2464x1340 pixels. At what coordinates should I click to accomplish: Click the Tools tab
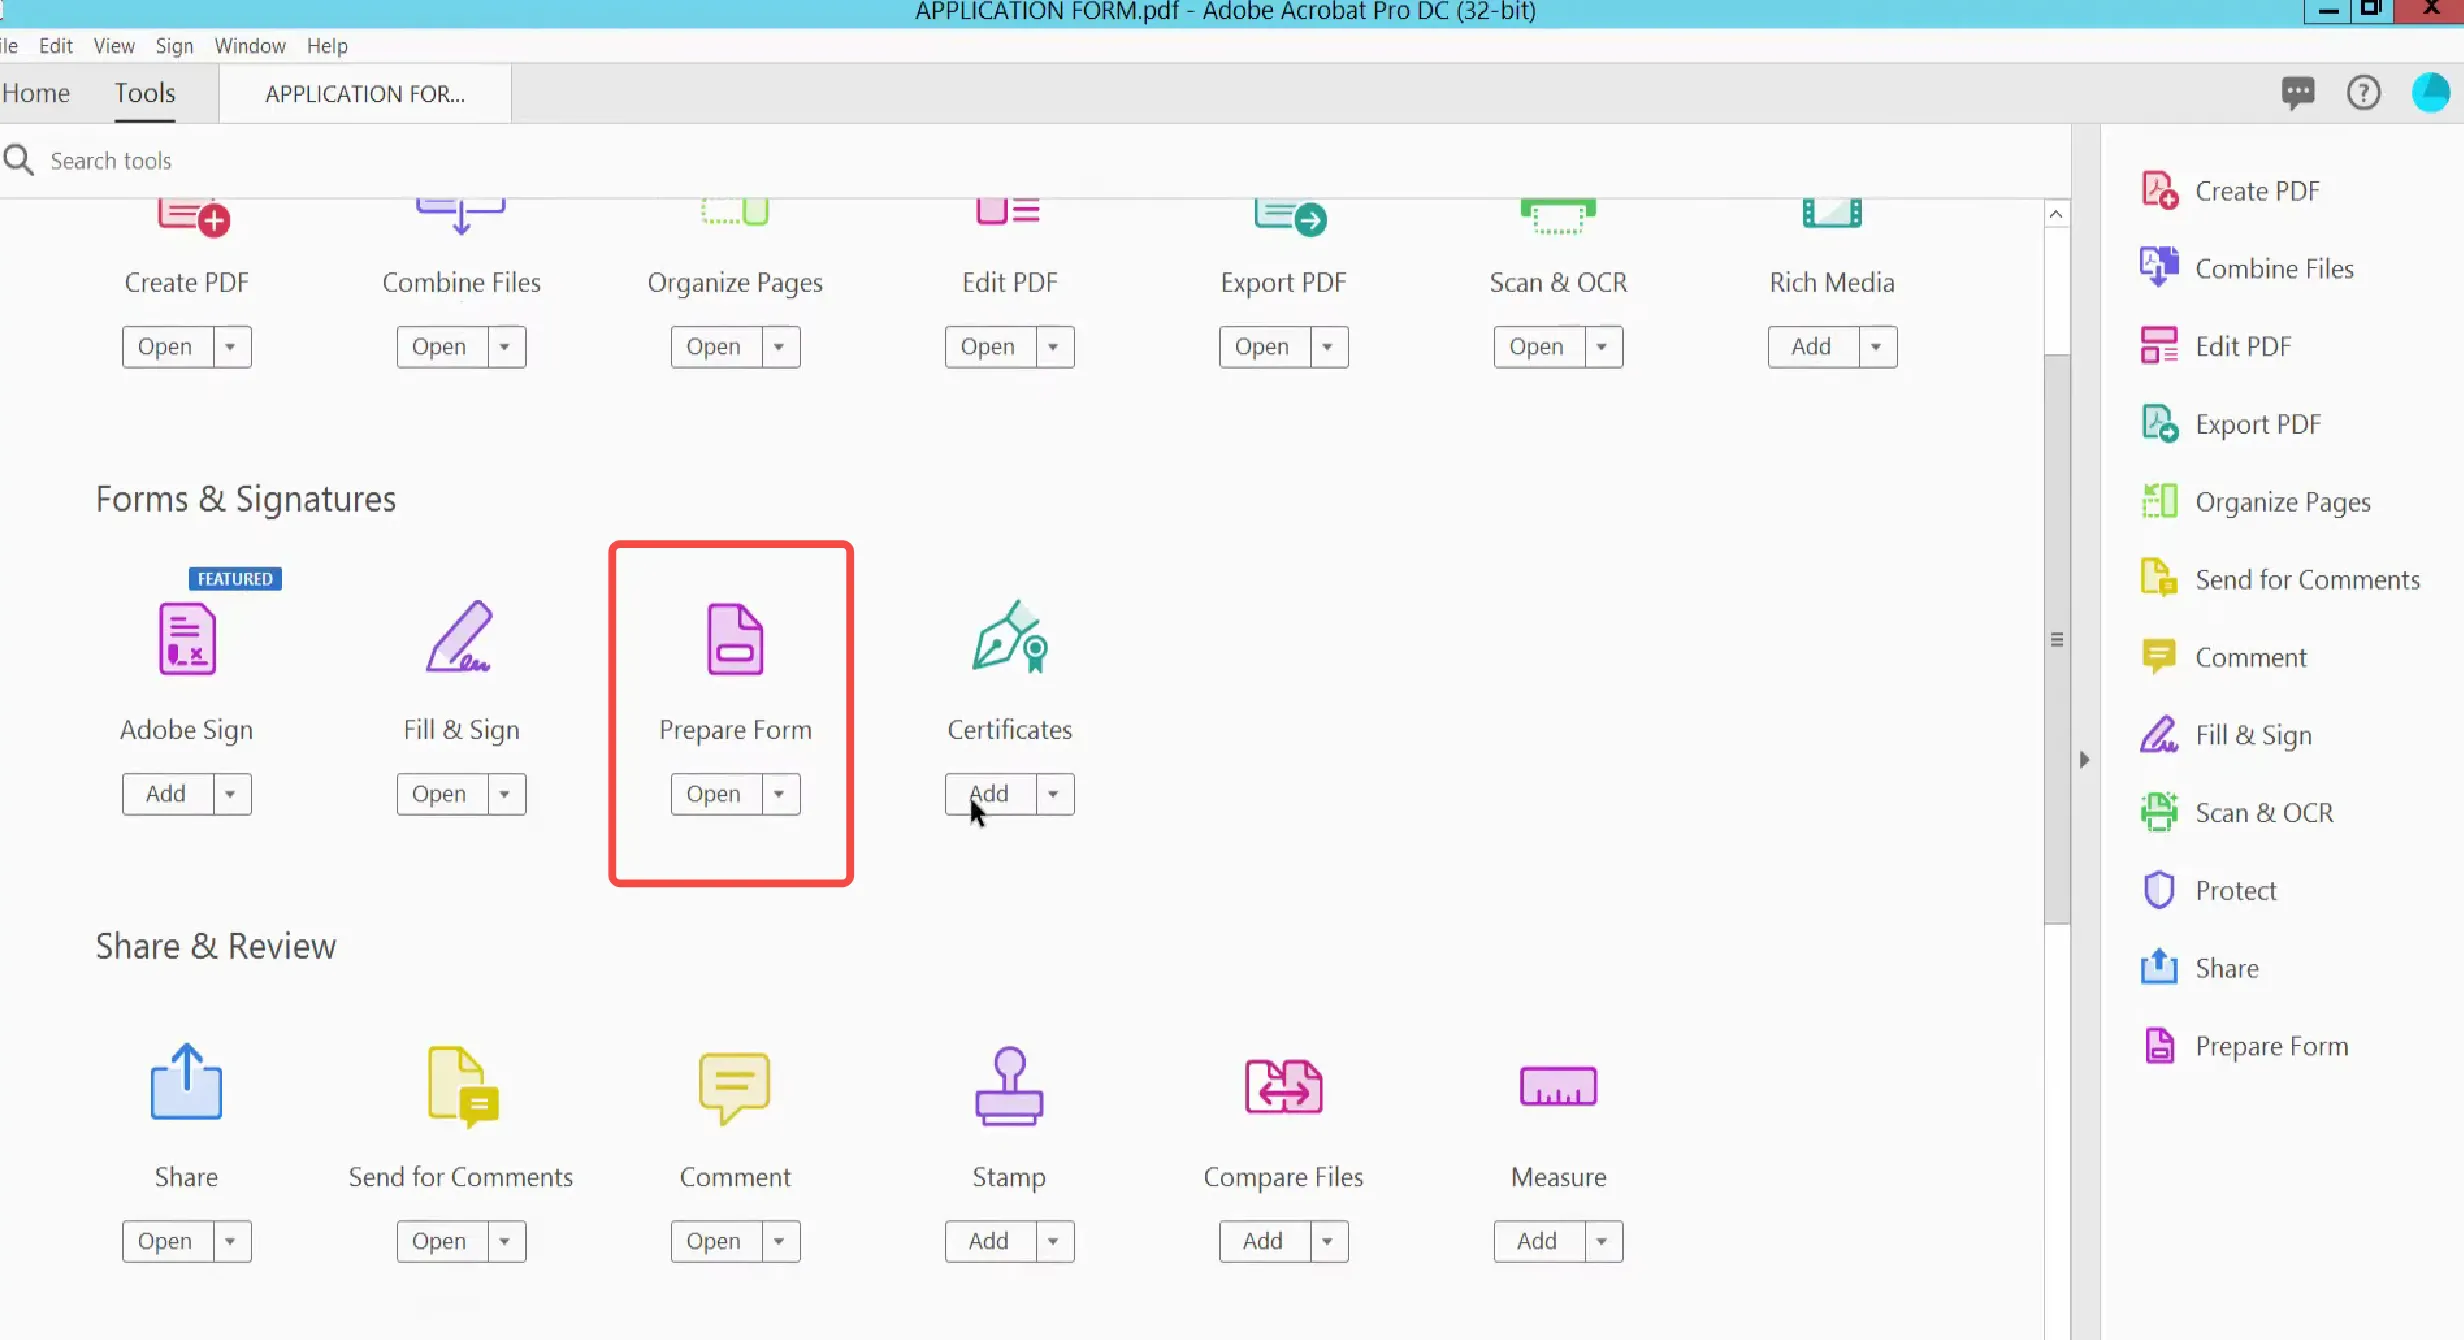[145, 94]
